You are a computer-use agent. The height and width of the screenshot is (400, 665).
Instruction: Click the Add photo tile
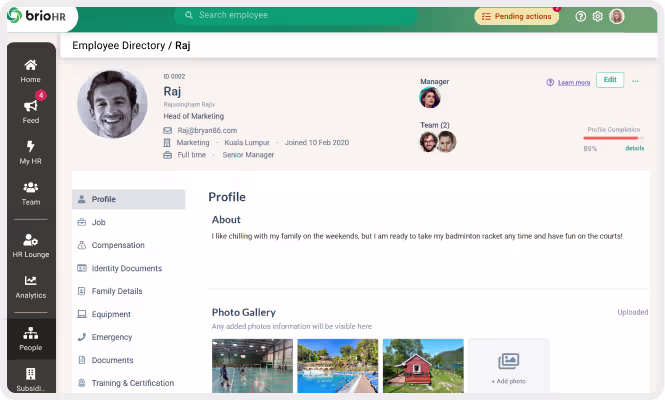pos(508,365)
